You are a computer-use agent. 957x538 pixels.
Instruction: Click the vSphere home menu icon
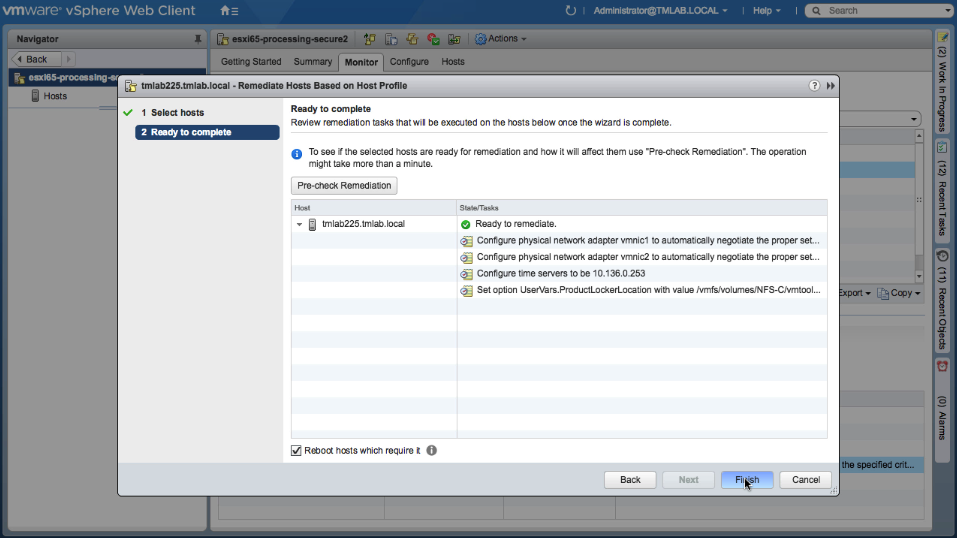click(228, 11)
